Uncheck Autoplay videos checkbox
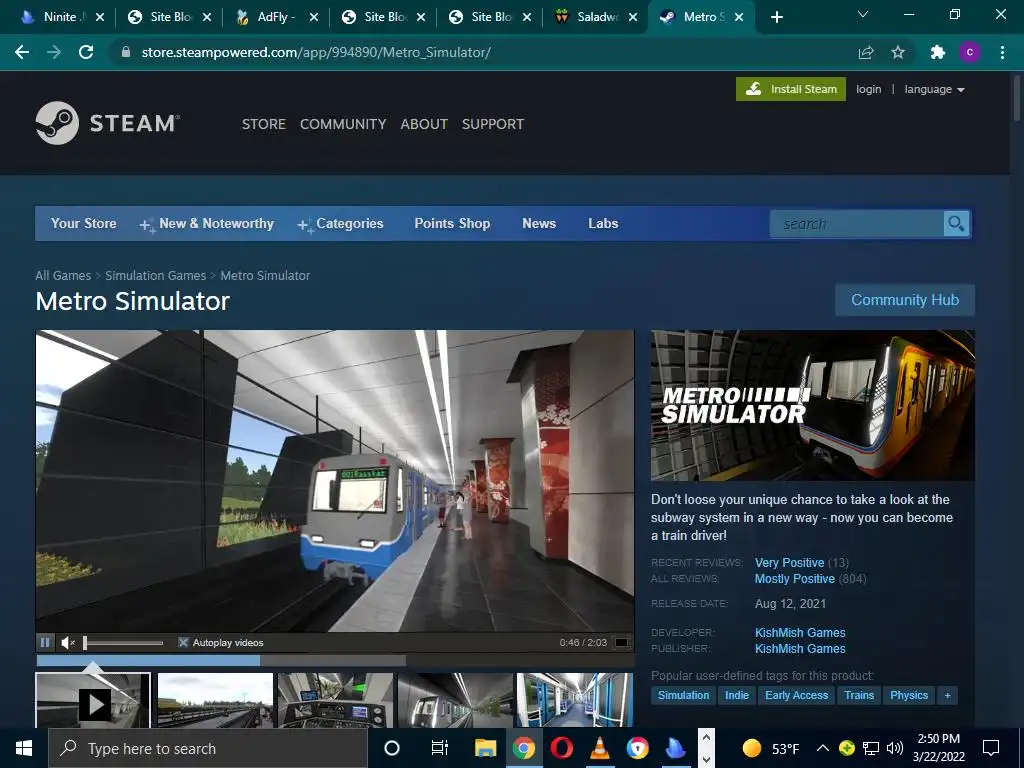The height and width of the screenshot is (768, 1024). point(184,643)
